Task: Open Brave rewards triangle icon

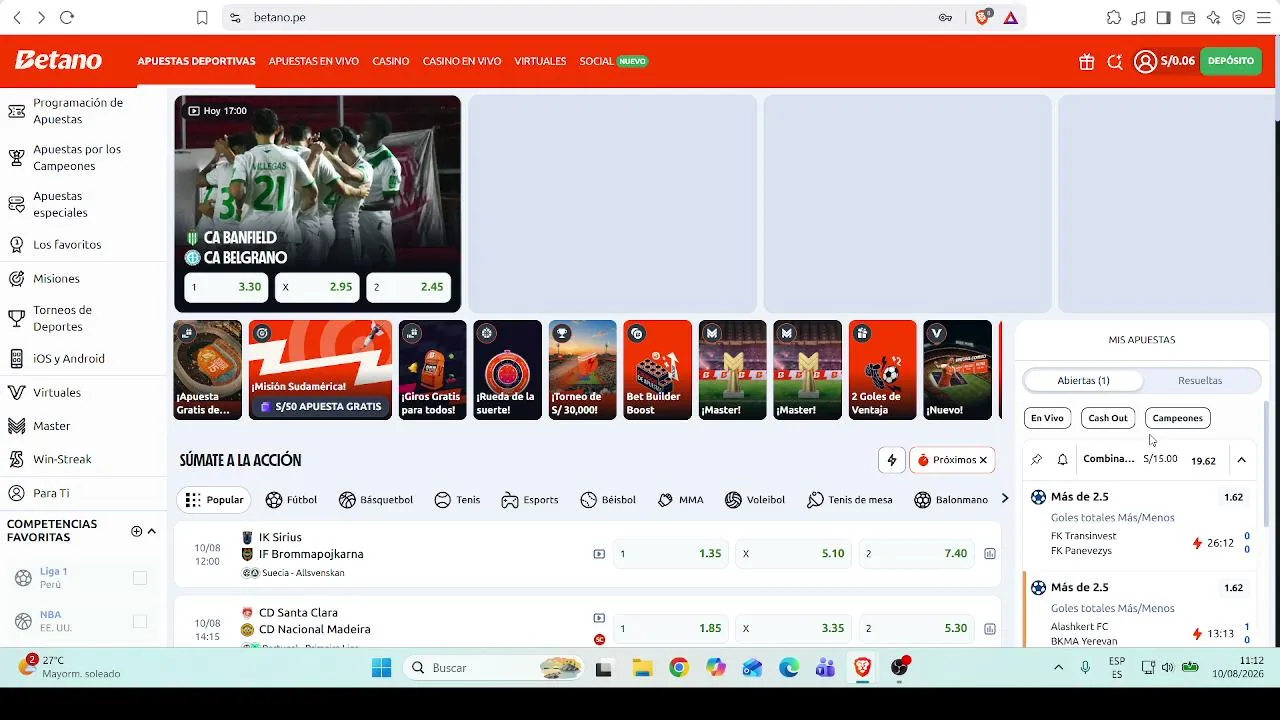Action: point(1011,18)
